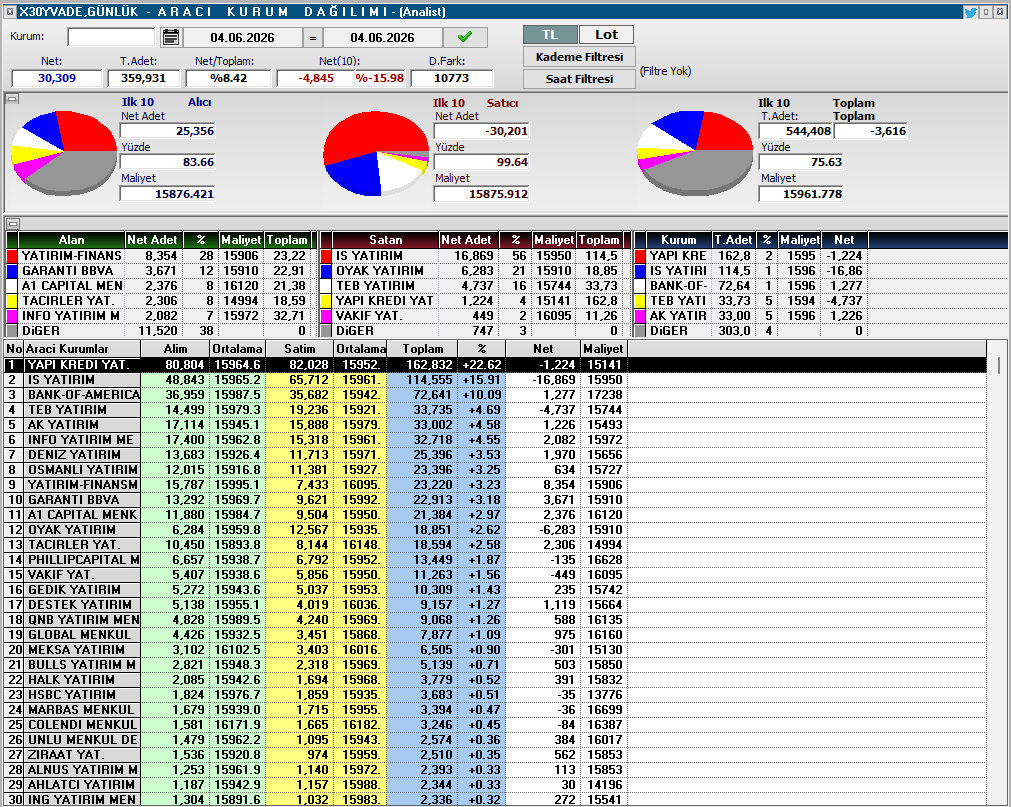Click the Net(10) value -4,845
This screenshot has width=1011, height=807.
pos(315,78)
